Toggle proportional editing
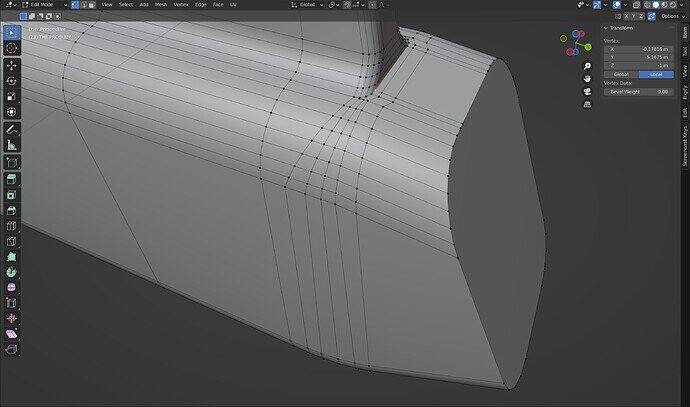The image size is (690, 407). [372, 5]
